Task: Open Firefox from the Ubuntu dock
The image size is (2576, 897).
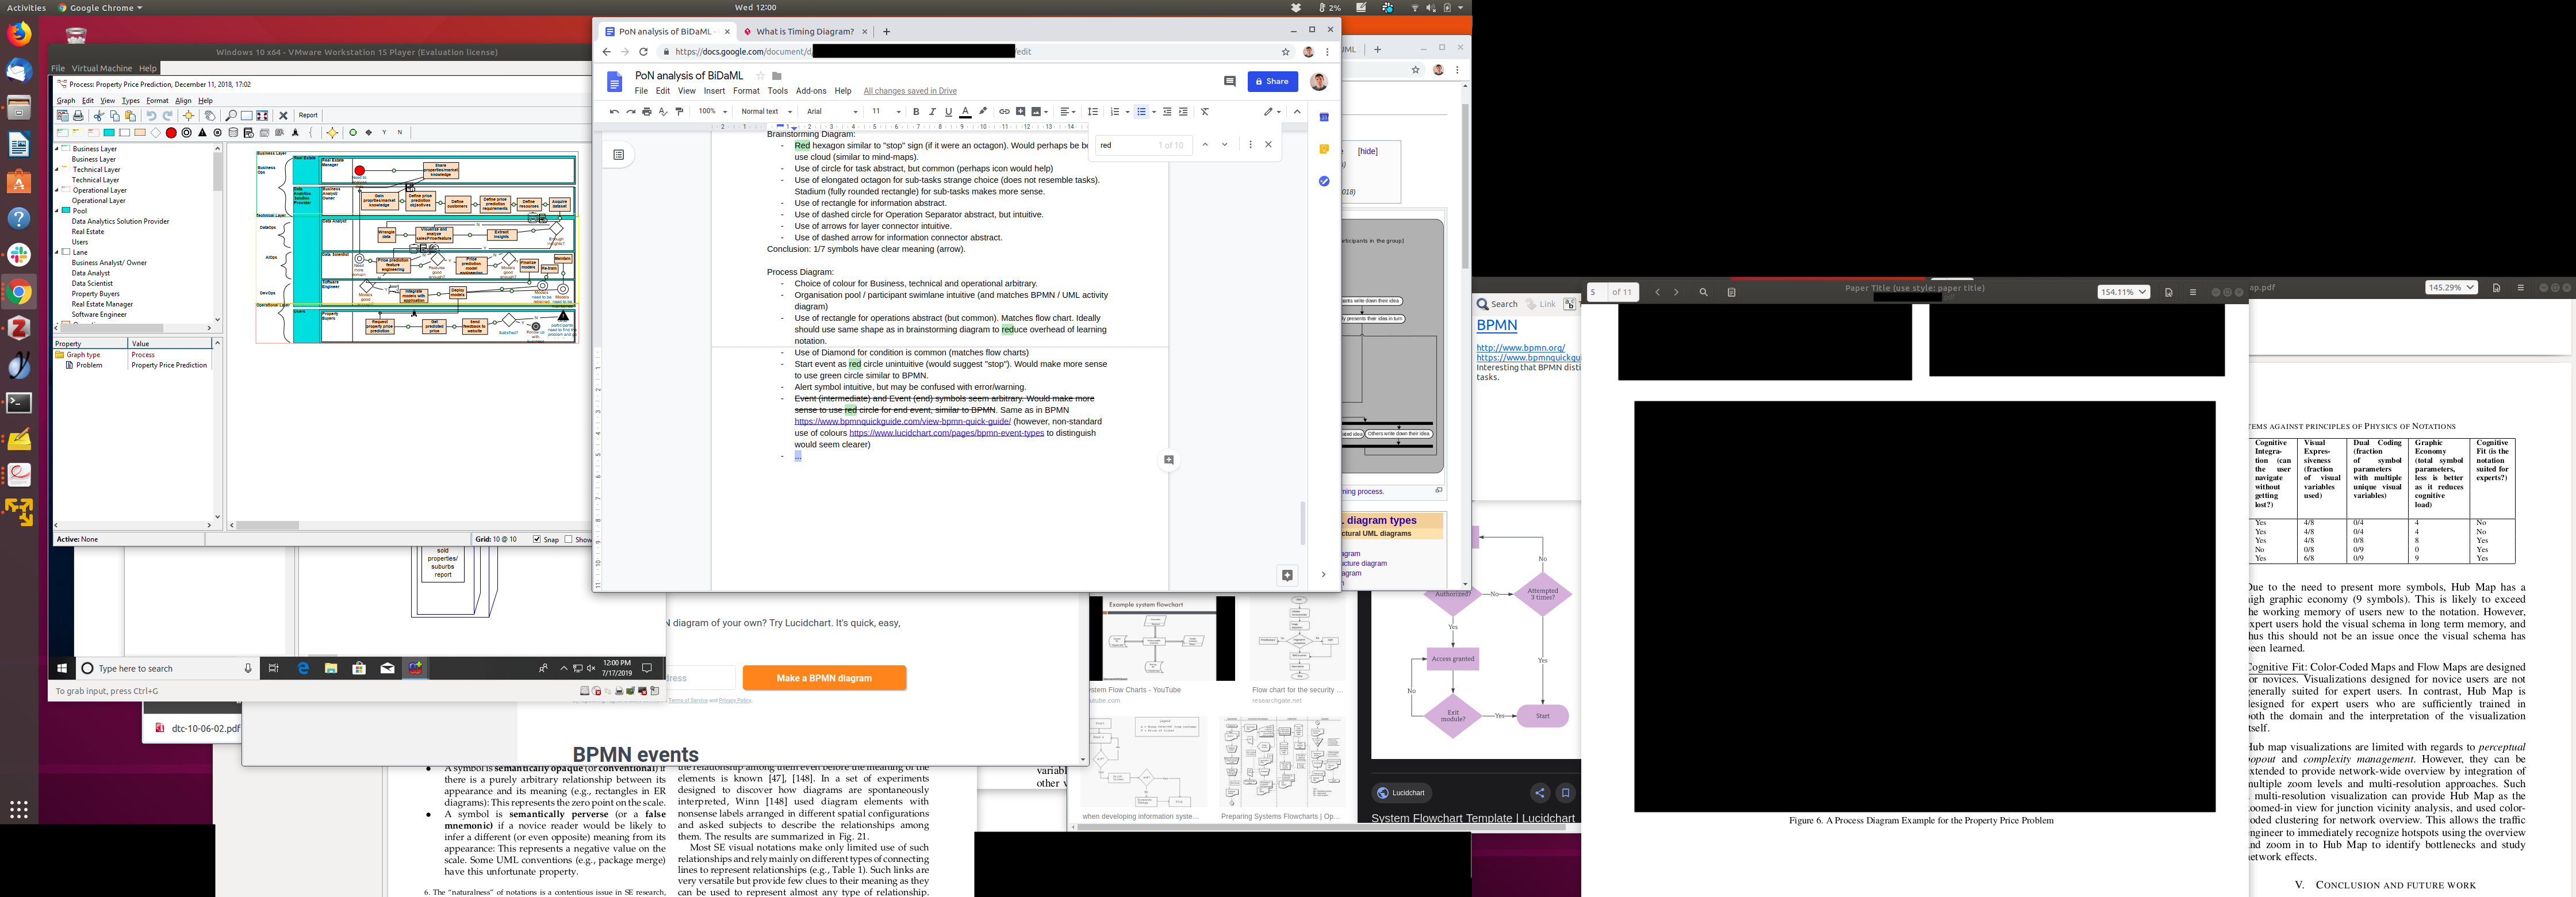Action: (x=19, y=35)
